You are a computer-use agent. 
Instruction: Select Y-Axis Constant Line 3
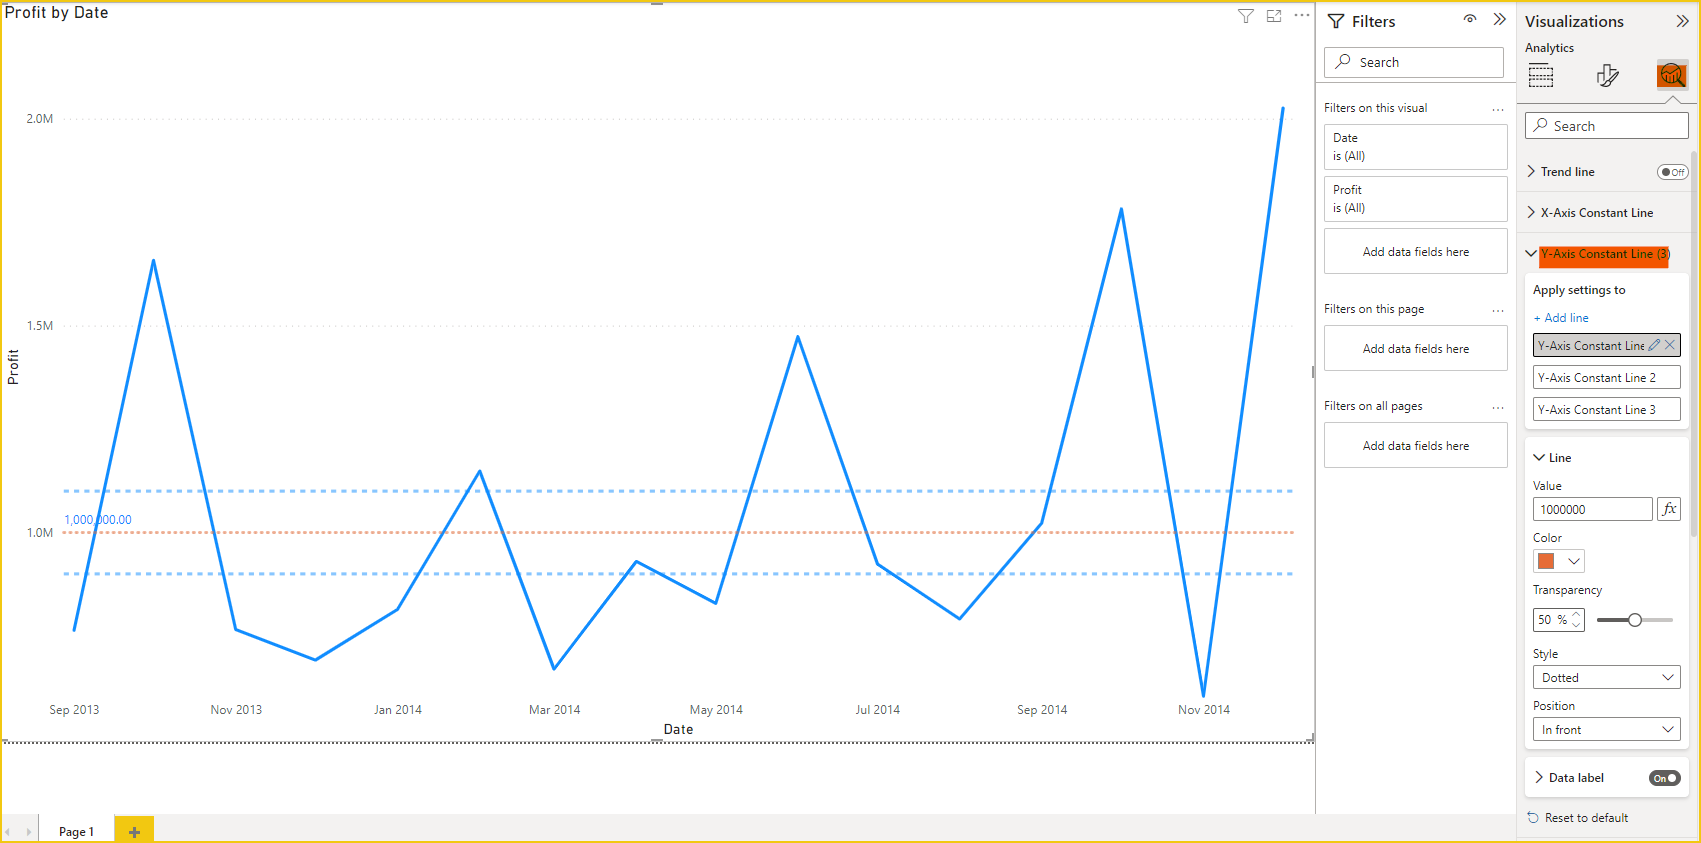pyautogui.click(x=1606, y=409)
